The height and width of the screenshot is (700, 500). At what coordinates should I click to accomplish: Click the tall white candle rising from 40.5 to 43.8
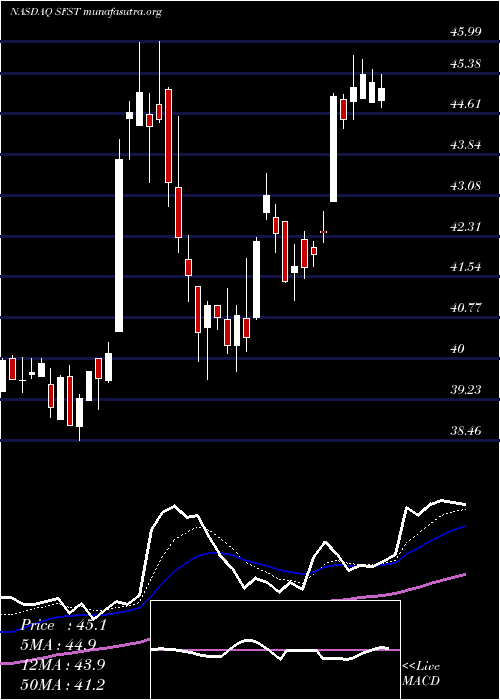tap(119, 245)
